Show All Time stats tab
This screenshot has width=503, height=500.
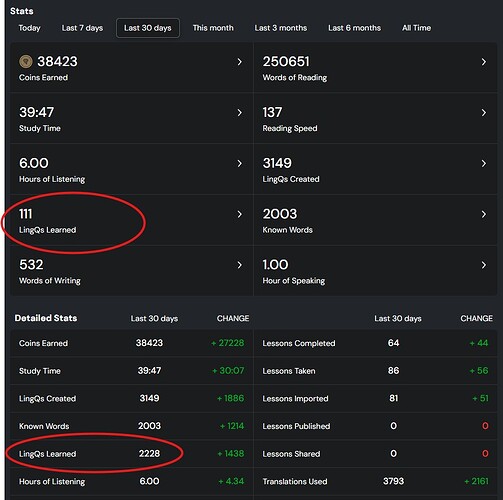tap(416, 28)
